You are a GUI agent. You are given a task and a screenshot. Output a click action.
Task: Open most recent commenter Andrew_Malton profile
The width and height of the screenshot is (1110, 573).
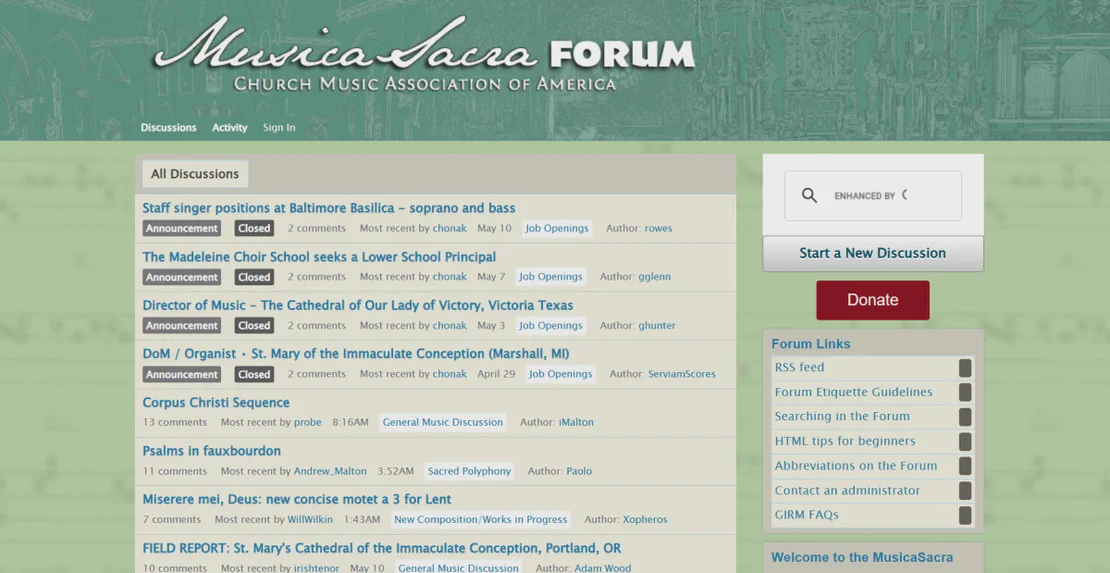(330, 471)
